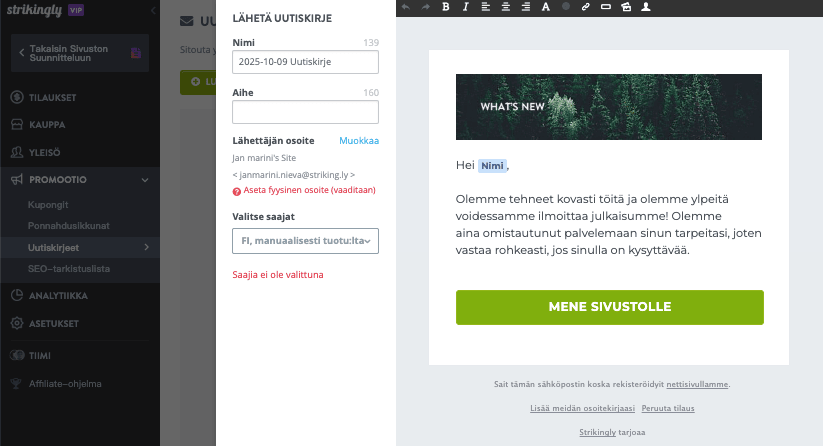The image size is (823, 446).
Task: Expand the Uutiskirjeet arrow
Action: [146, 247]
